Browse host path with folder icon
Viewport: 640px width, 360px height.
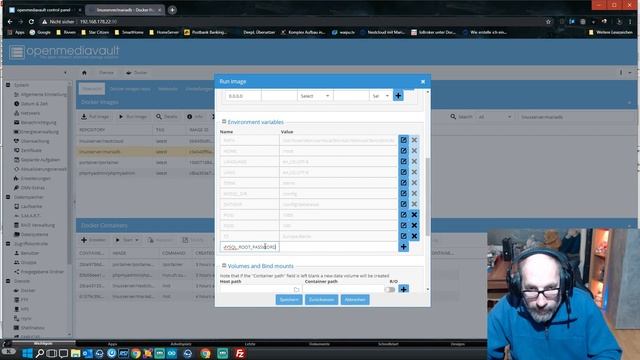[296, 289]
